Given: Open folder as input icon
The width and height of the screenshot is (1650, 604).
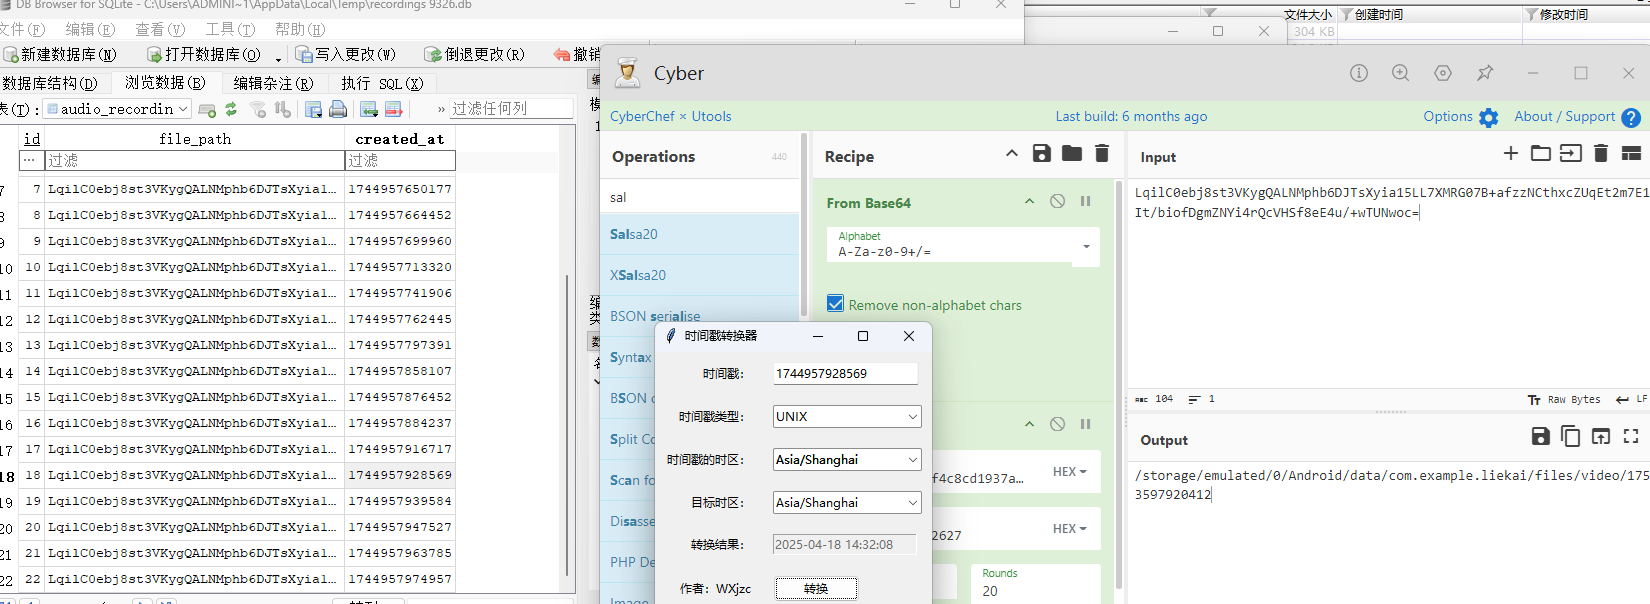Looking at the screenshot, I should tap(1541, 153).
